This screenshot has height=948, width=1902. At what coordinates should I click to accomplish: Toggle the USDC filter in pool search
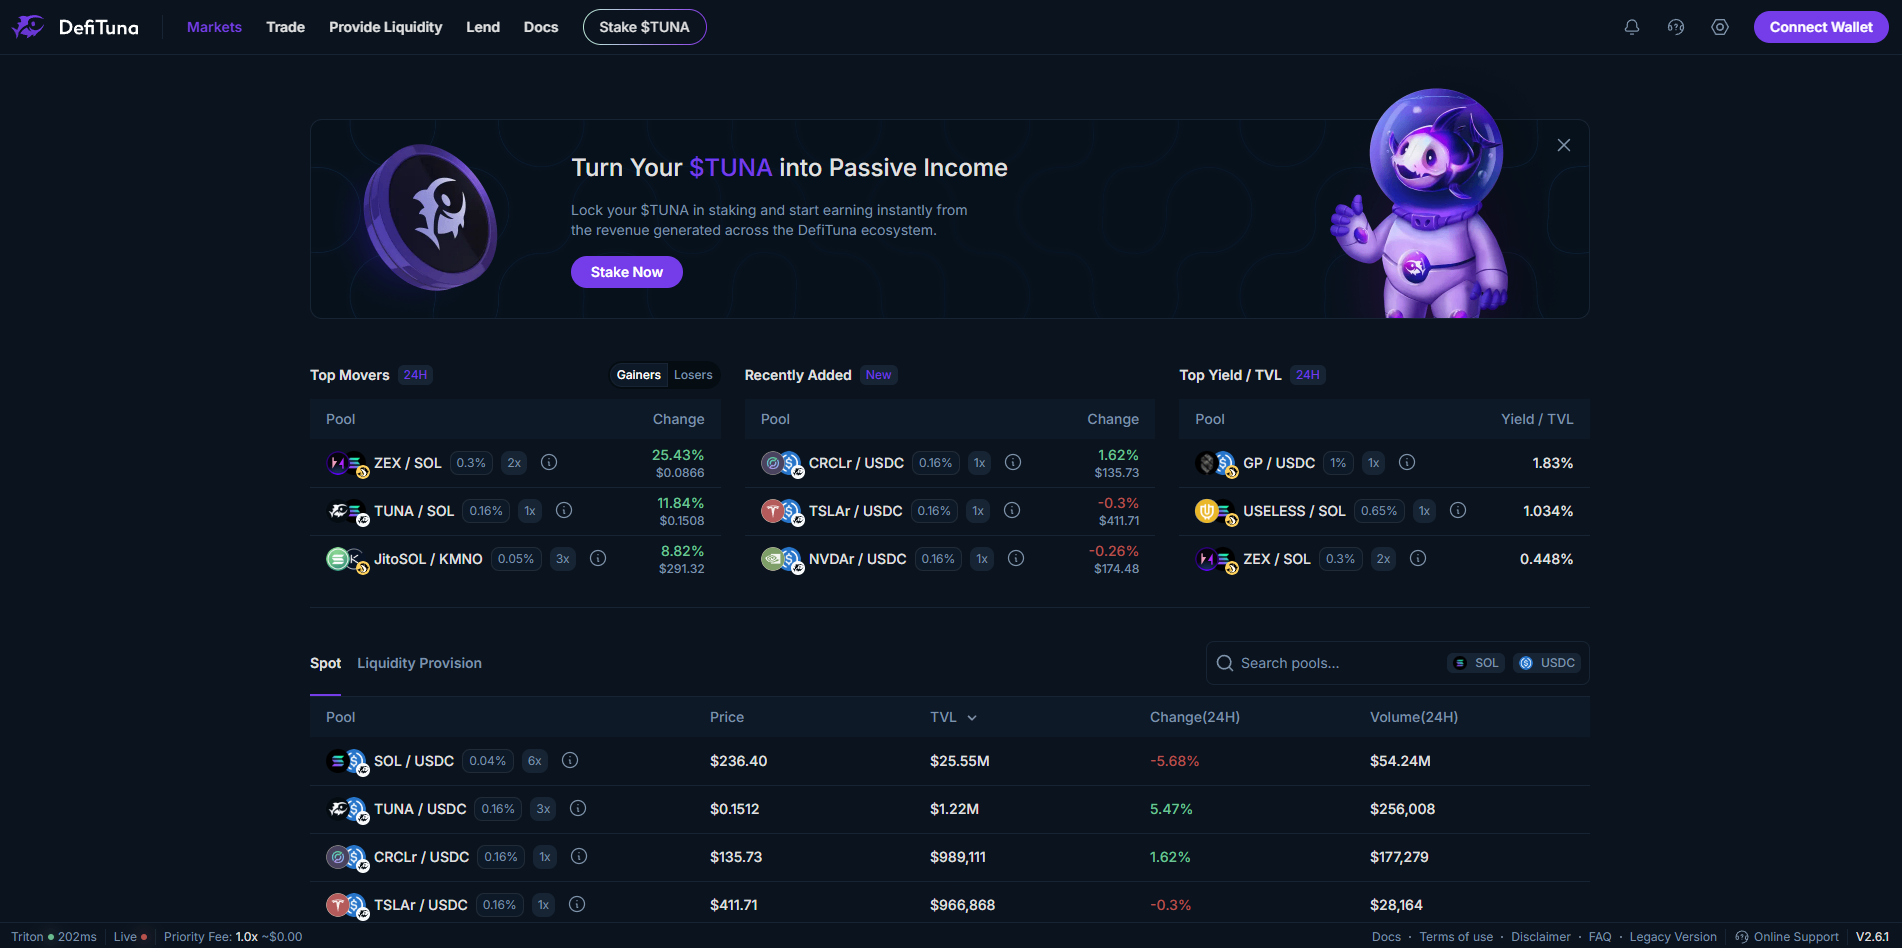1546,662
